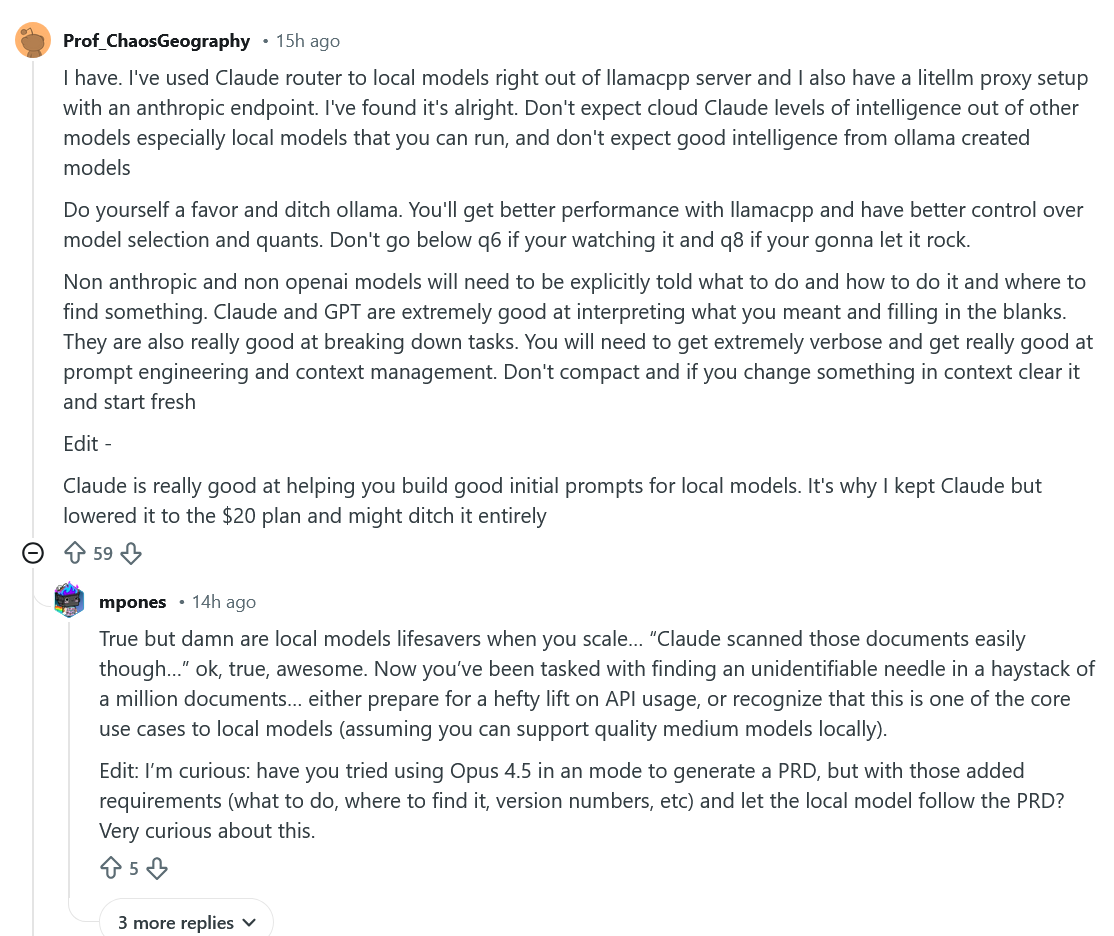This screenshot has width=1114, height=936.
Task: Select the vote count of 5 on mpones's reply
Action: (135, 868)
